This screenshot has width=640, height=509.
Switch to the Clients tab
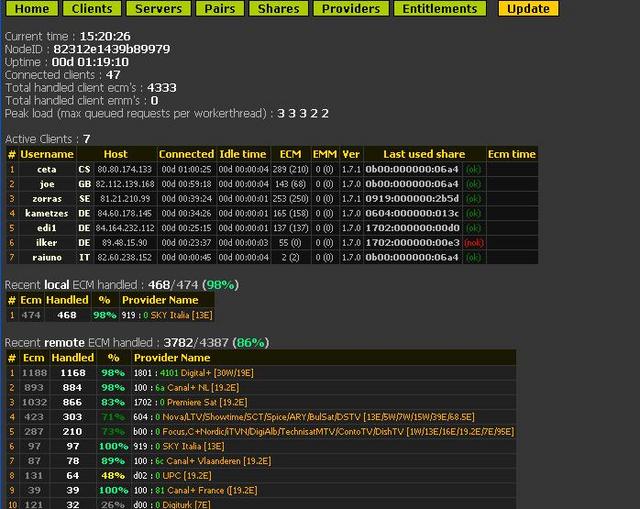[92, 9]
